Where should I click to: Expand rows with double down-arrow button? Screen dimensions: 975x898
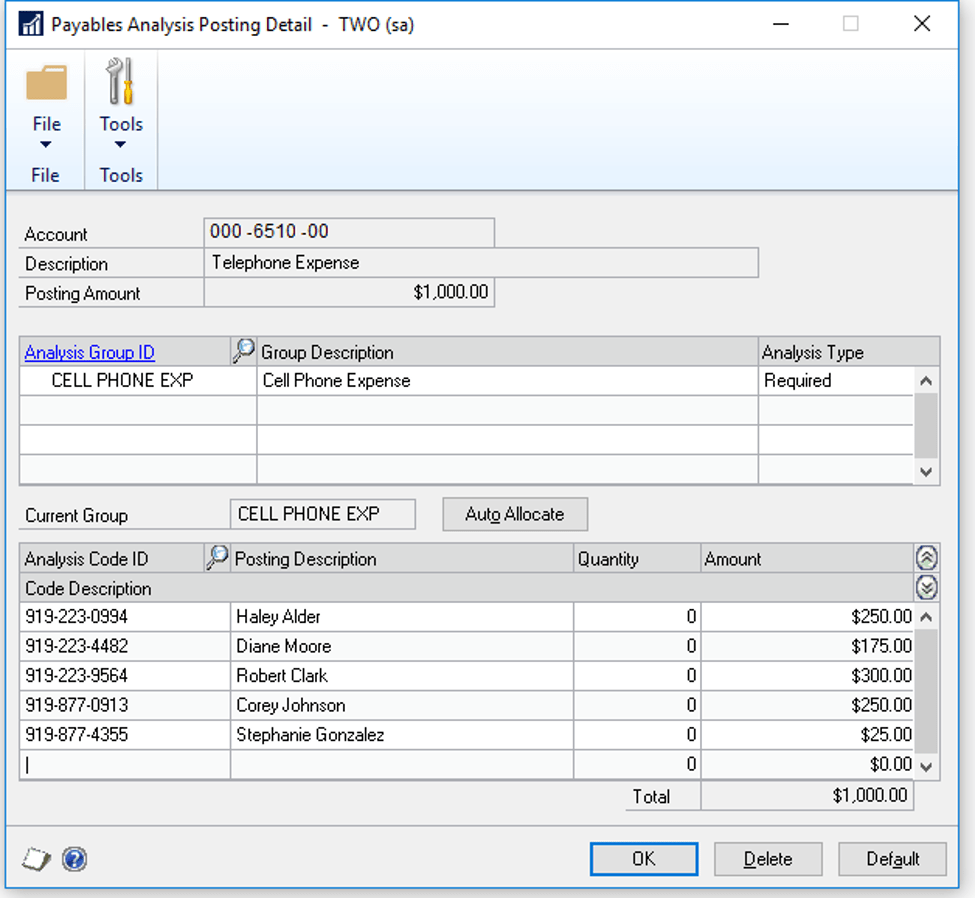(x=926, y=588)
